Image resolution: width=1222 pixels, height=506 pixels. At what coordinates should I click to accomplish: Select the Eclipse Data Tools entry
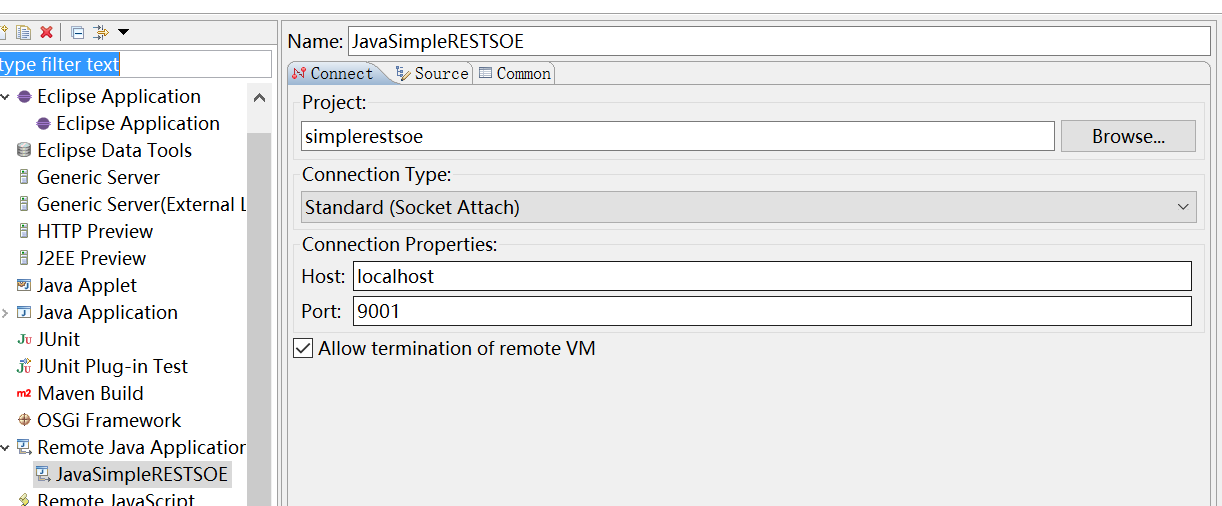tap(104, 150)
